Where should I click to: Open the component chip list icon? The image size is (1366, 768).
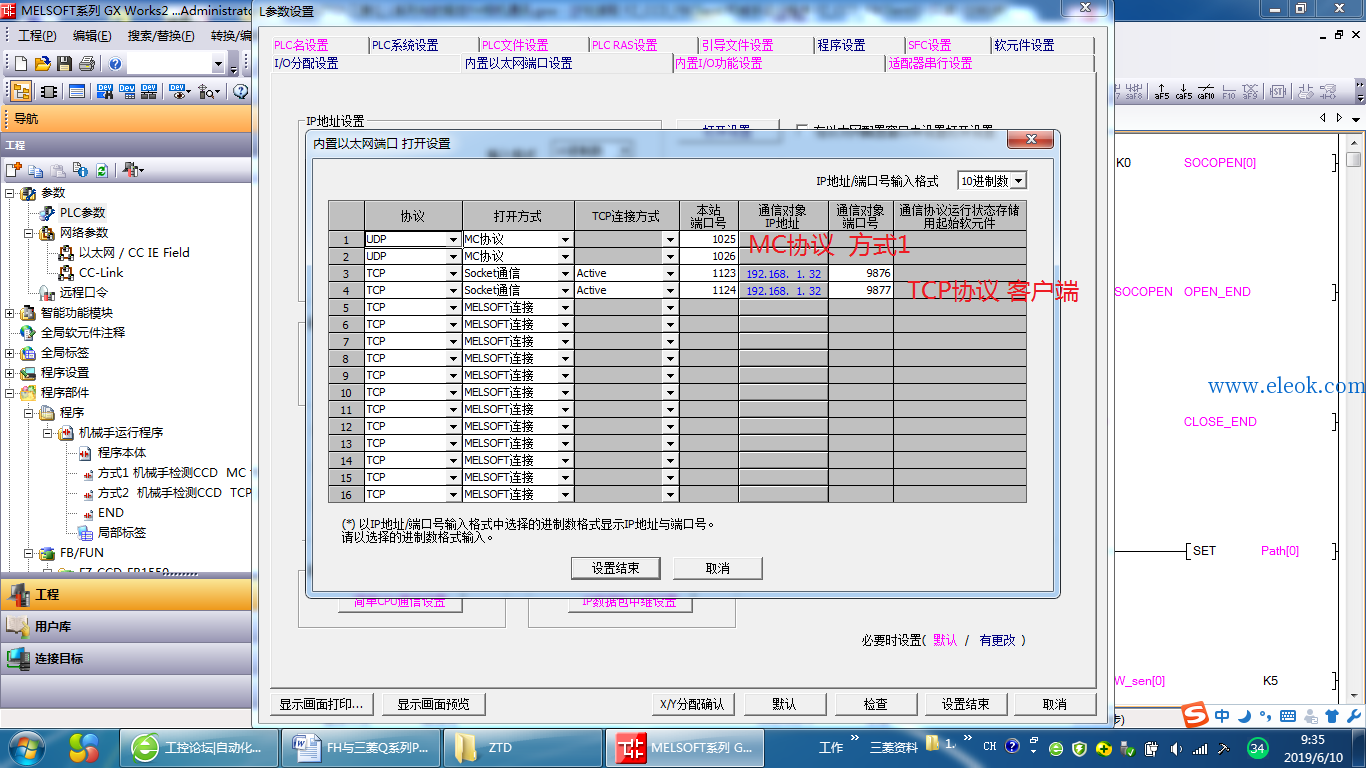pos(49,91)
